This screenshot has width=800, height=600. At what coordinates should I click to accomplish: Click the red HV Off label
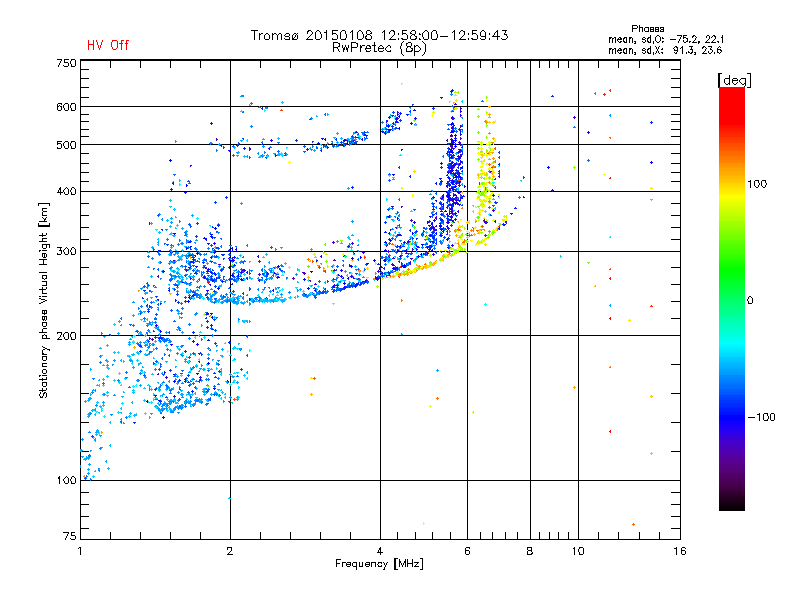[107, 45]
